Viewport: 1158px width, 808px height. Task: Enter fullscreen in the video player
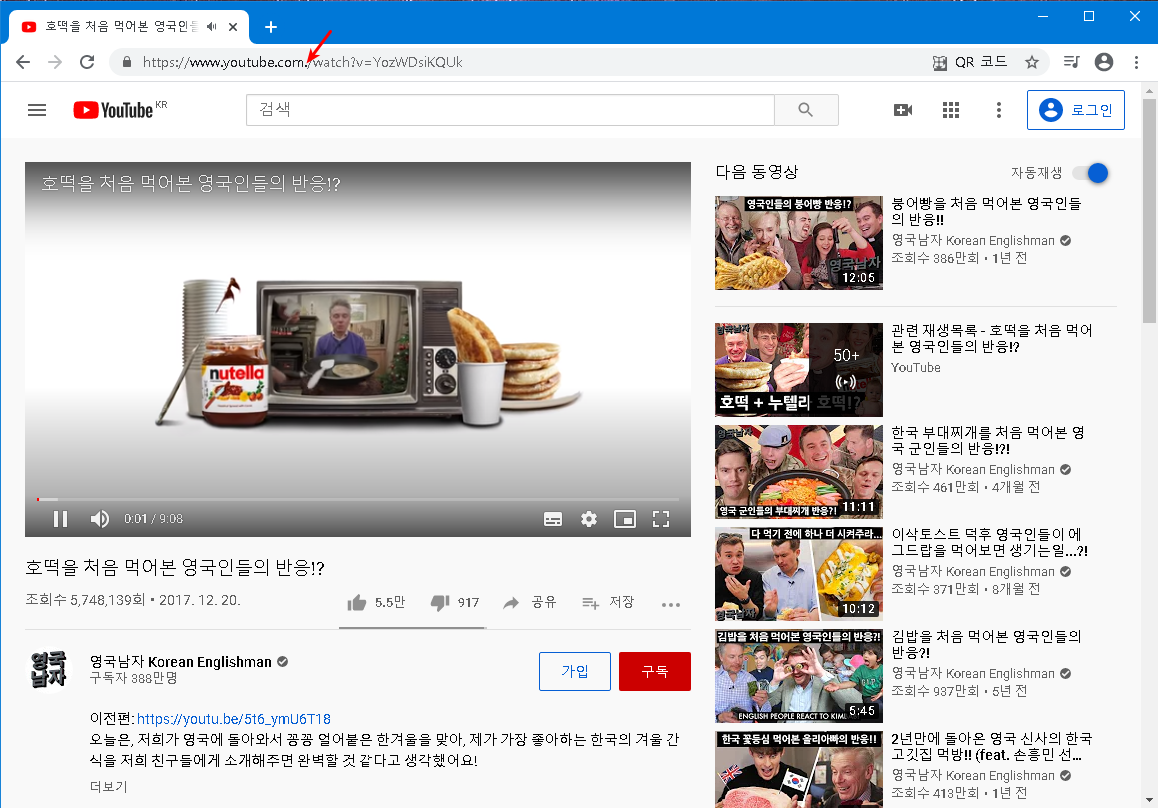click(x=661, y=519)
